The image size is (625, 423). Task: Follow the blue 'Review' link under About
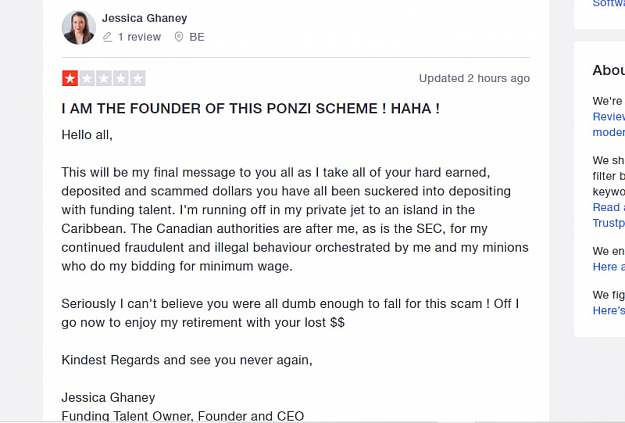(609, 116)
